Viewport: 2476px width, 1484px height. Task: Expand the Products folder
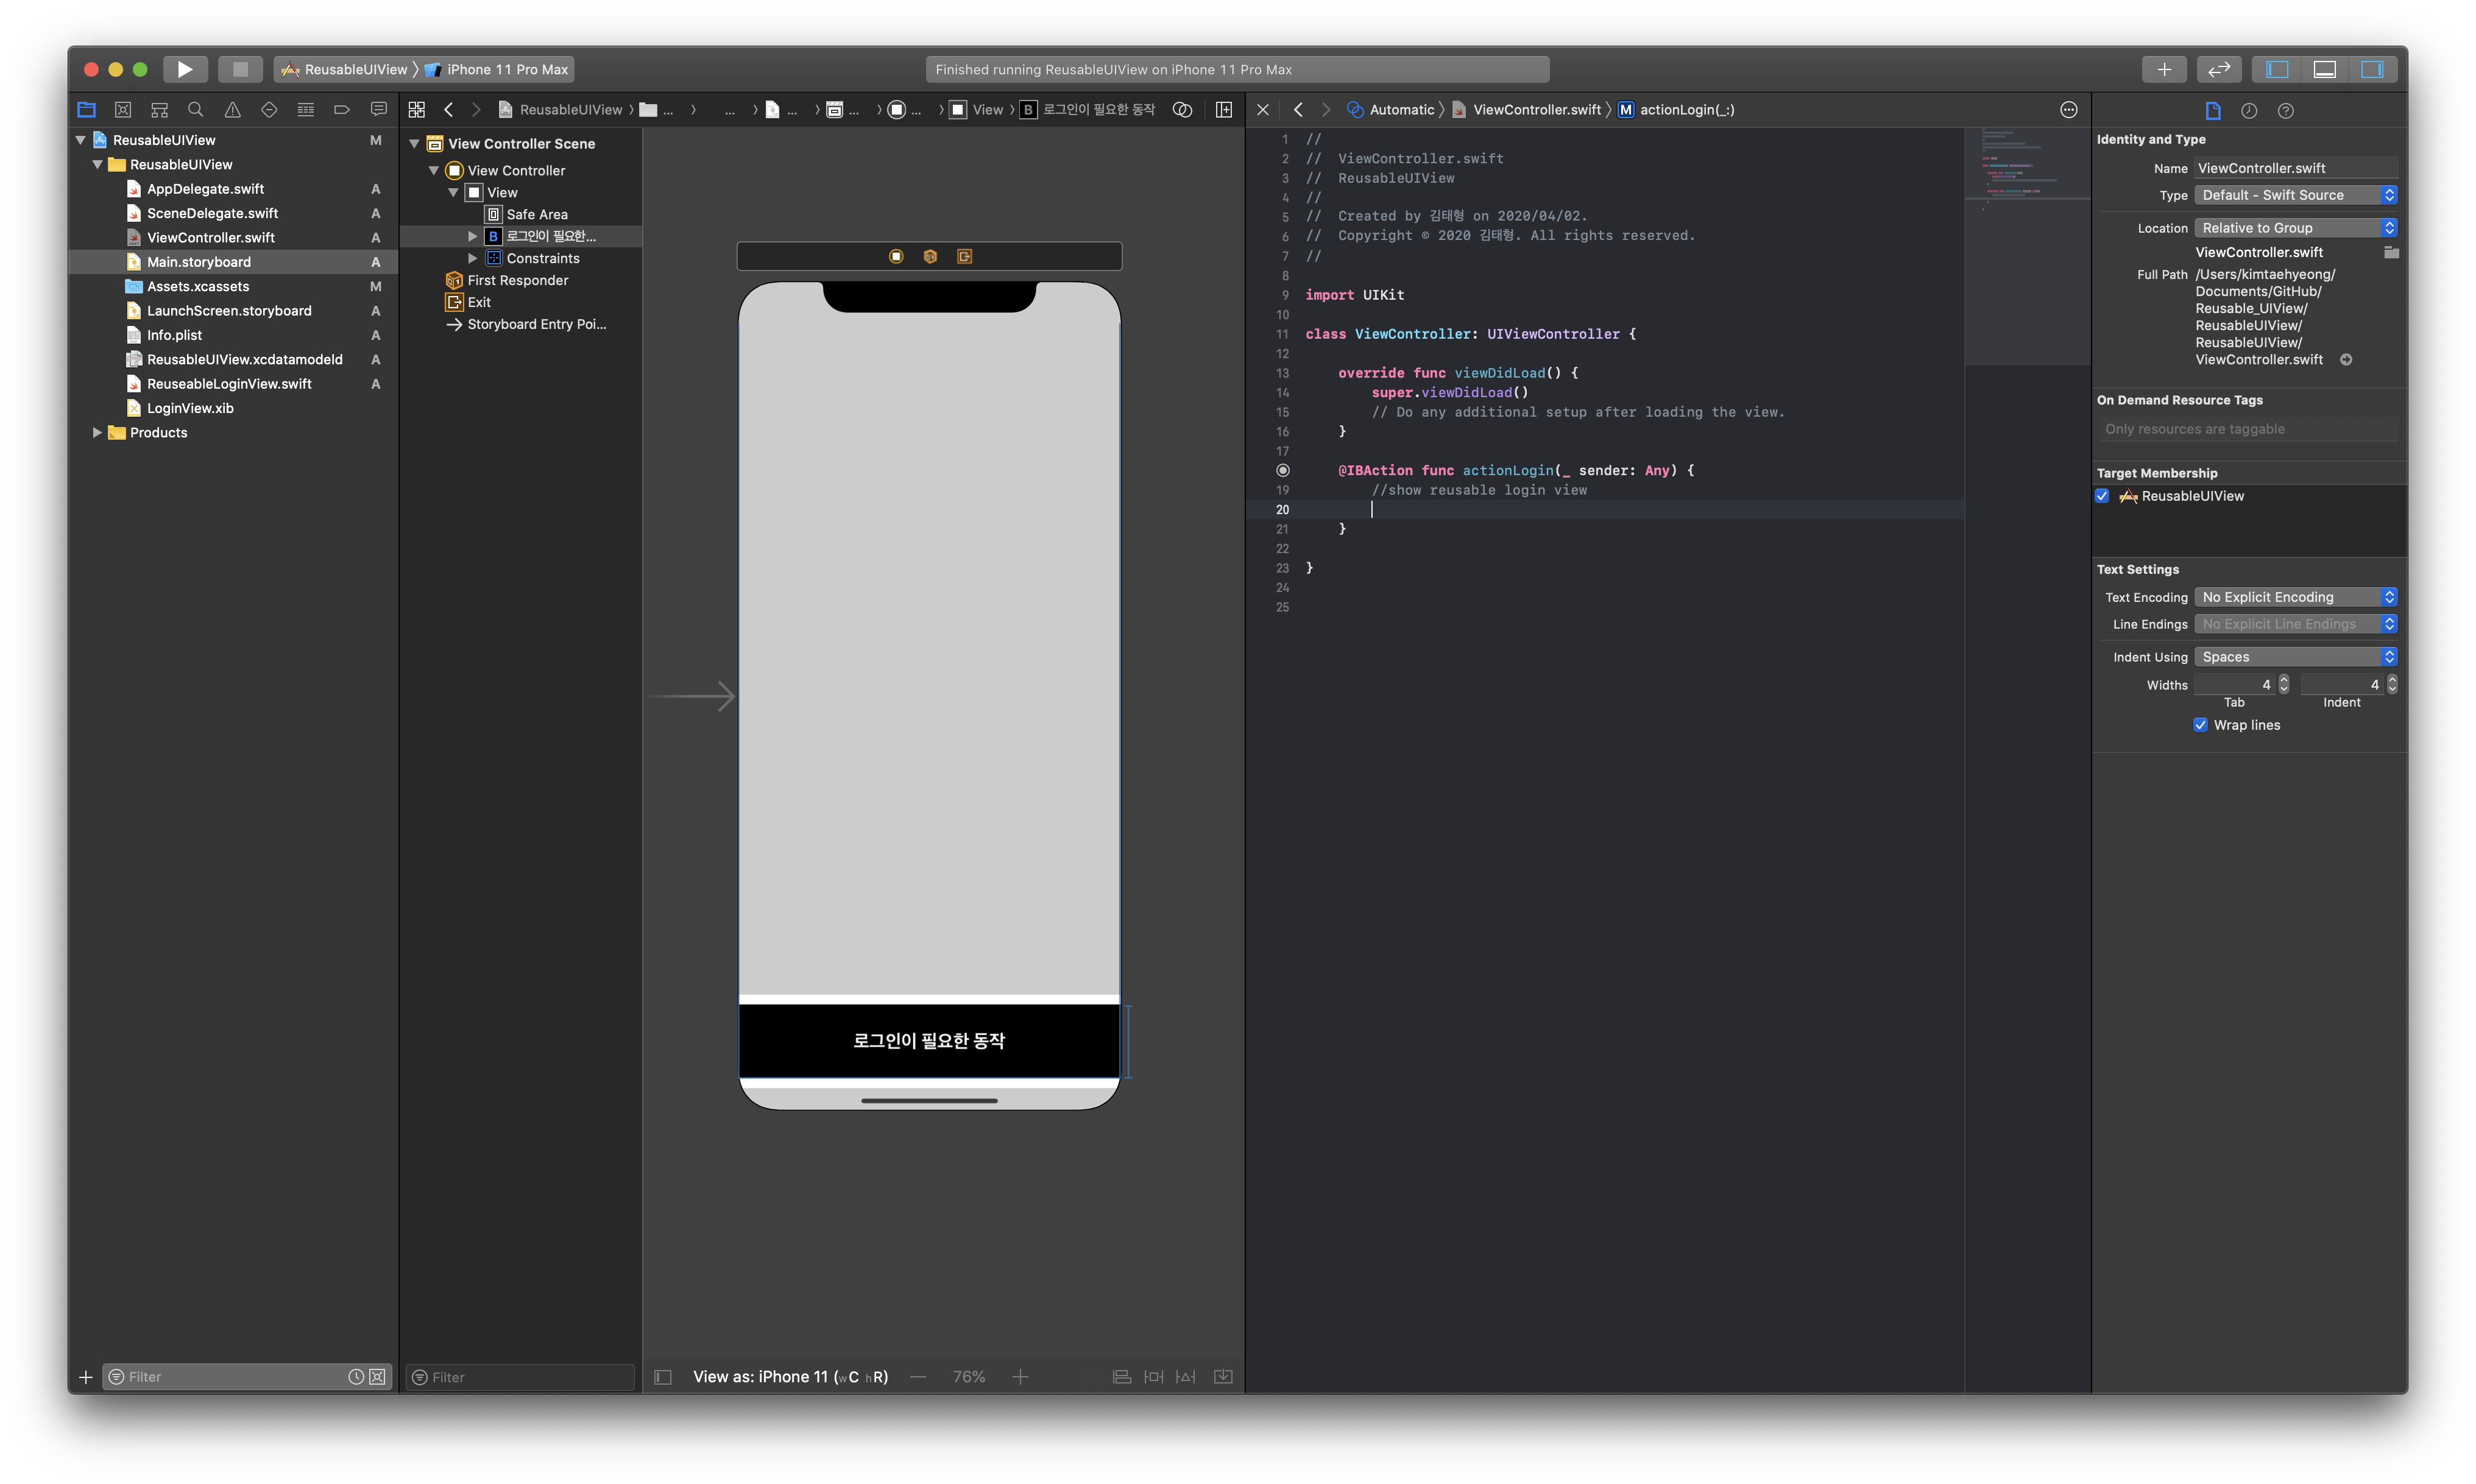97,433
